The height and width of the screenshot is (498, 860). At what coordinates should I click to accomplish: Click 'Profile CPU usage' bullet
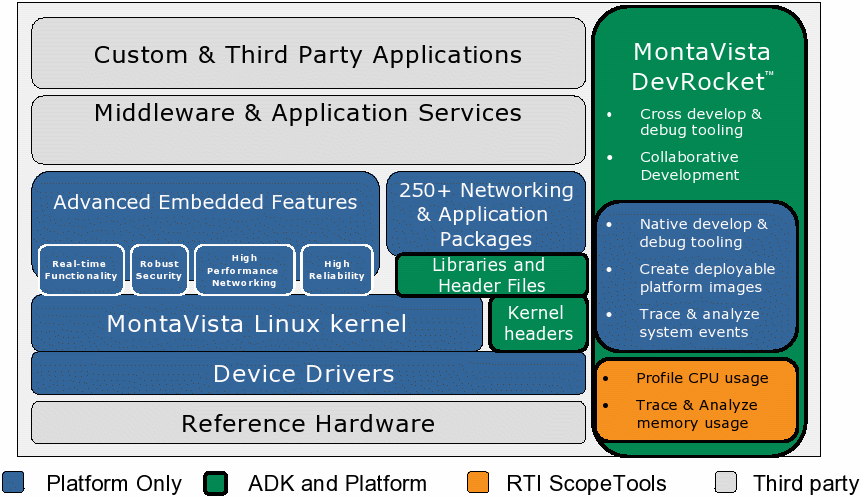tap(702, 378)
